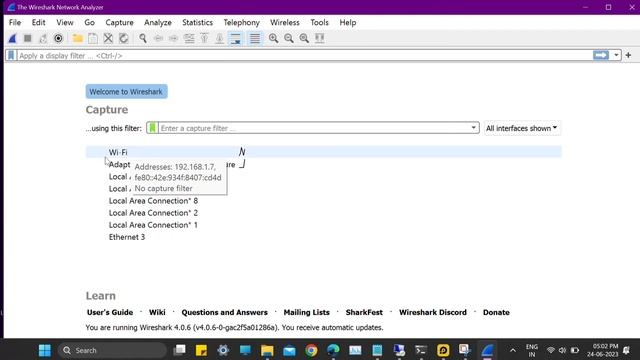Find a packet with the magnifier icon
This screenshot has height=360, width=640.
point(143,38)
